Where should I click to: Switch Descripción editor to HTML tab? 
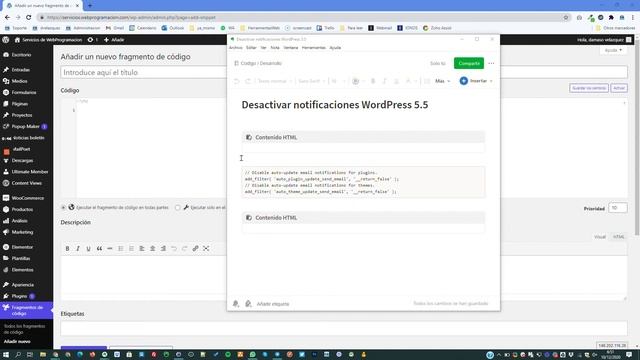point(619,237)
